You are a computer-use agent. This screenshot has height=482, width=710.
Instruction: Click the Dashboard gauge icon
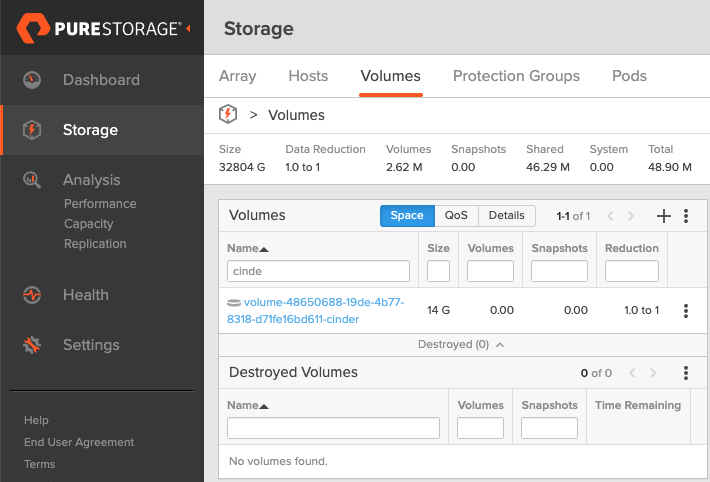32,80
